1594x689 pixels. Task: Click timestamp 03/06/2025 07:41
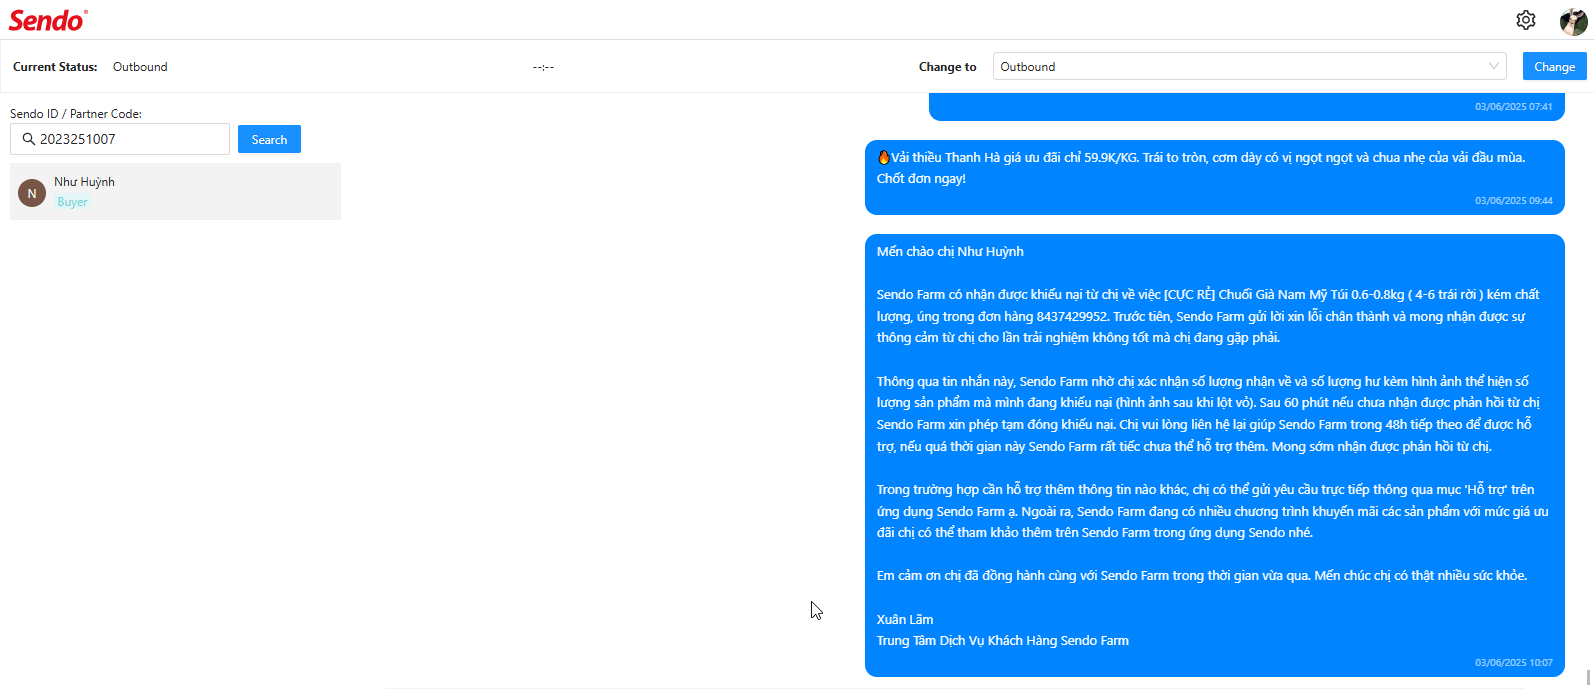(1513, 107)
